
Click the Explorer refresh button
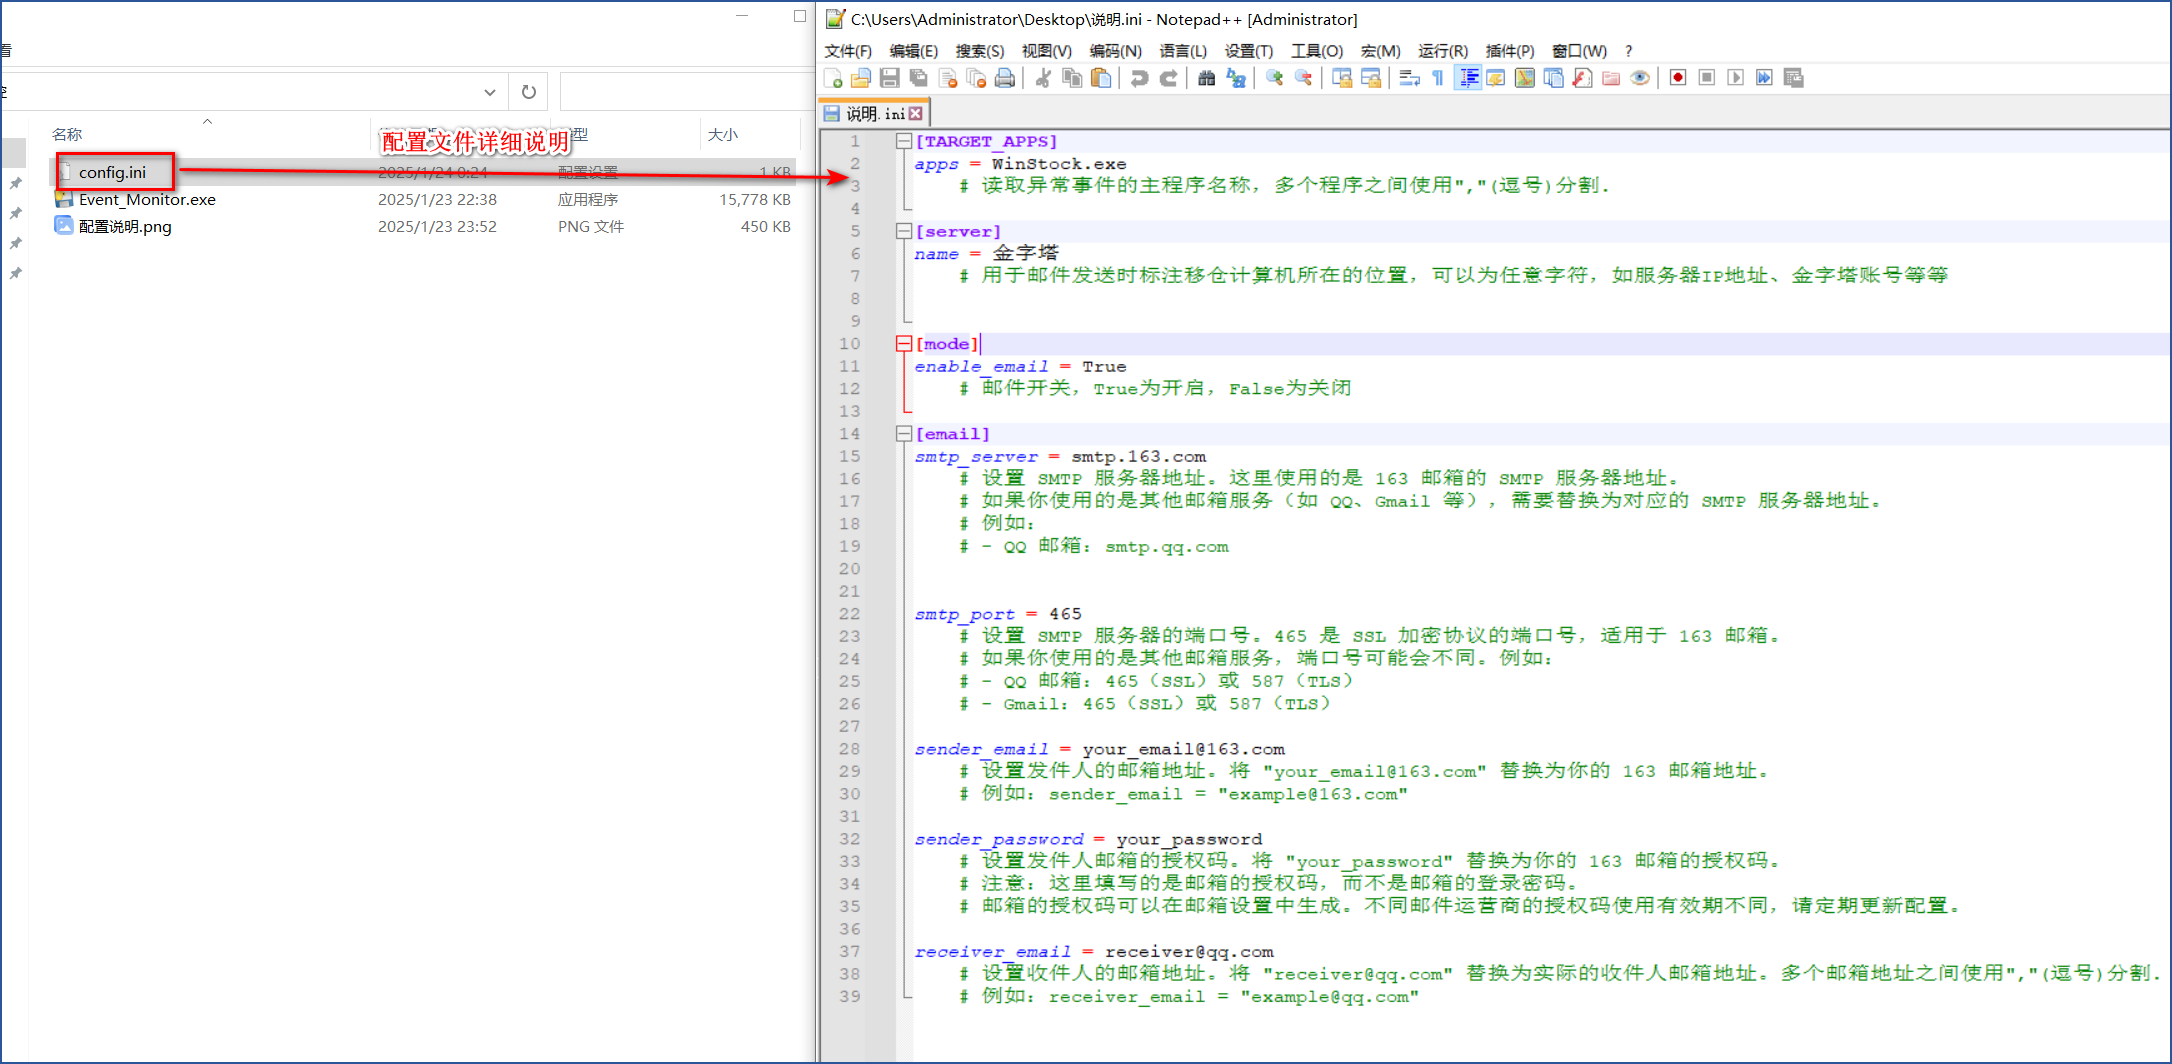[x=529, y=92]
